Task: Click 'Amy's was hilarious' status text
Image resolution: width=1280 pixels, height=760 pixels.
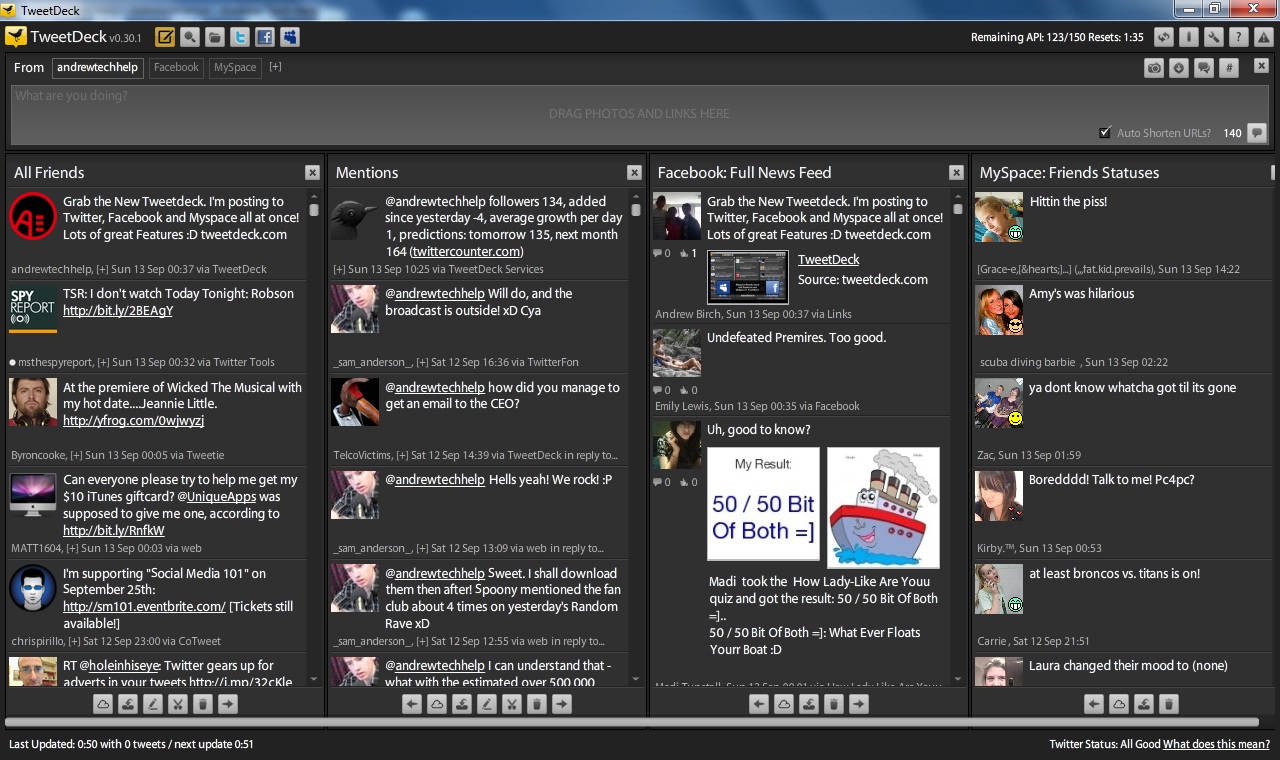Action: click(1082, 294)
